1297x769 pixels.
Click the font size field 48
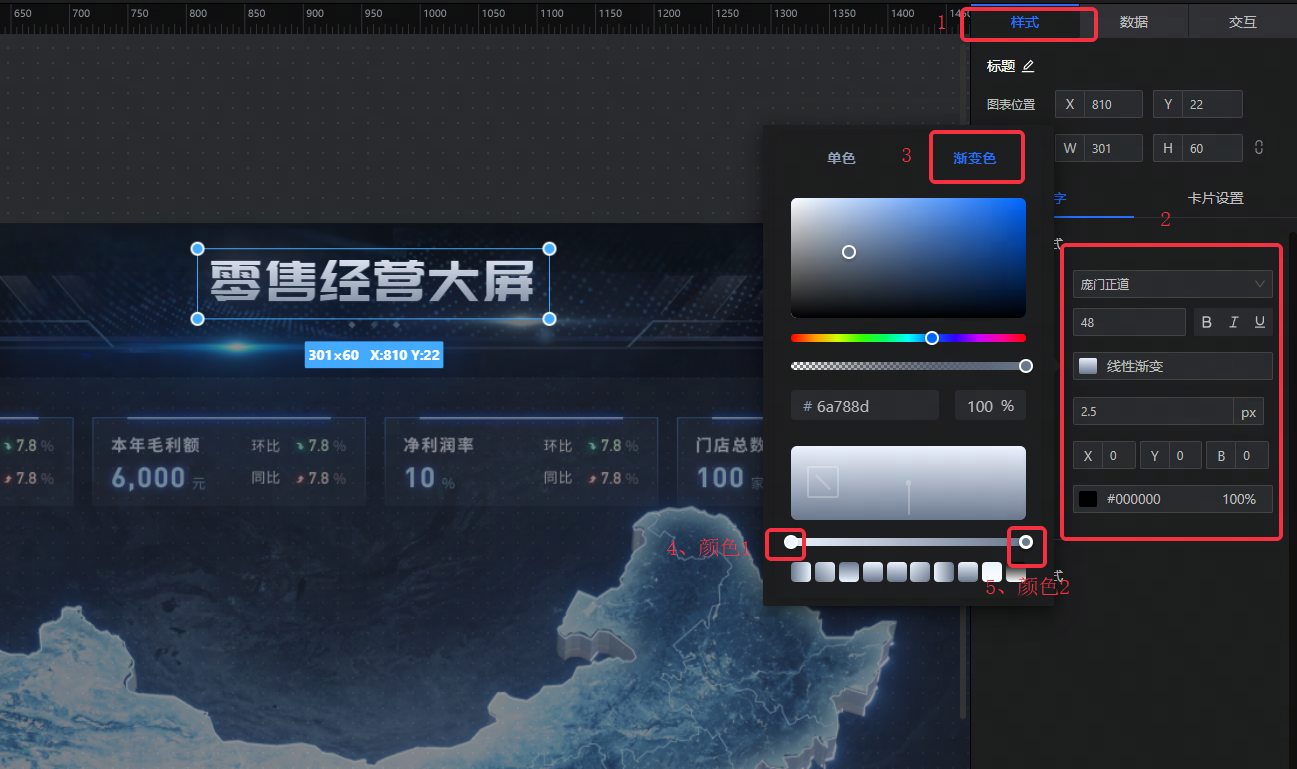click(x=1129, y=322)
